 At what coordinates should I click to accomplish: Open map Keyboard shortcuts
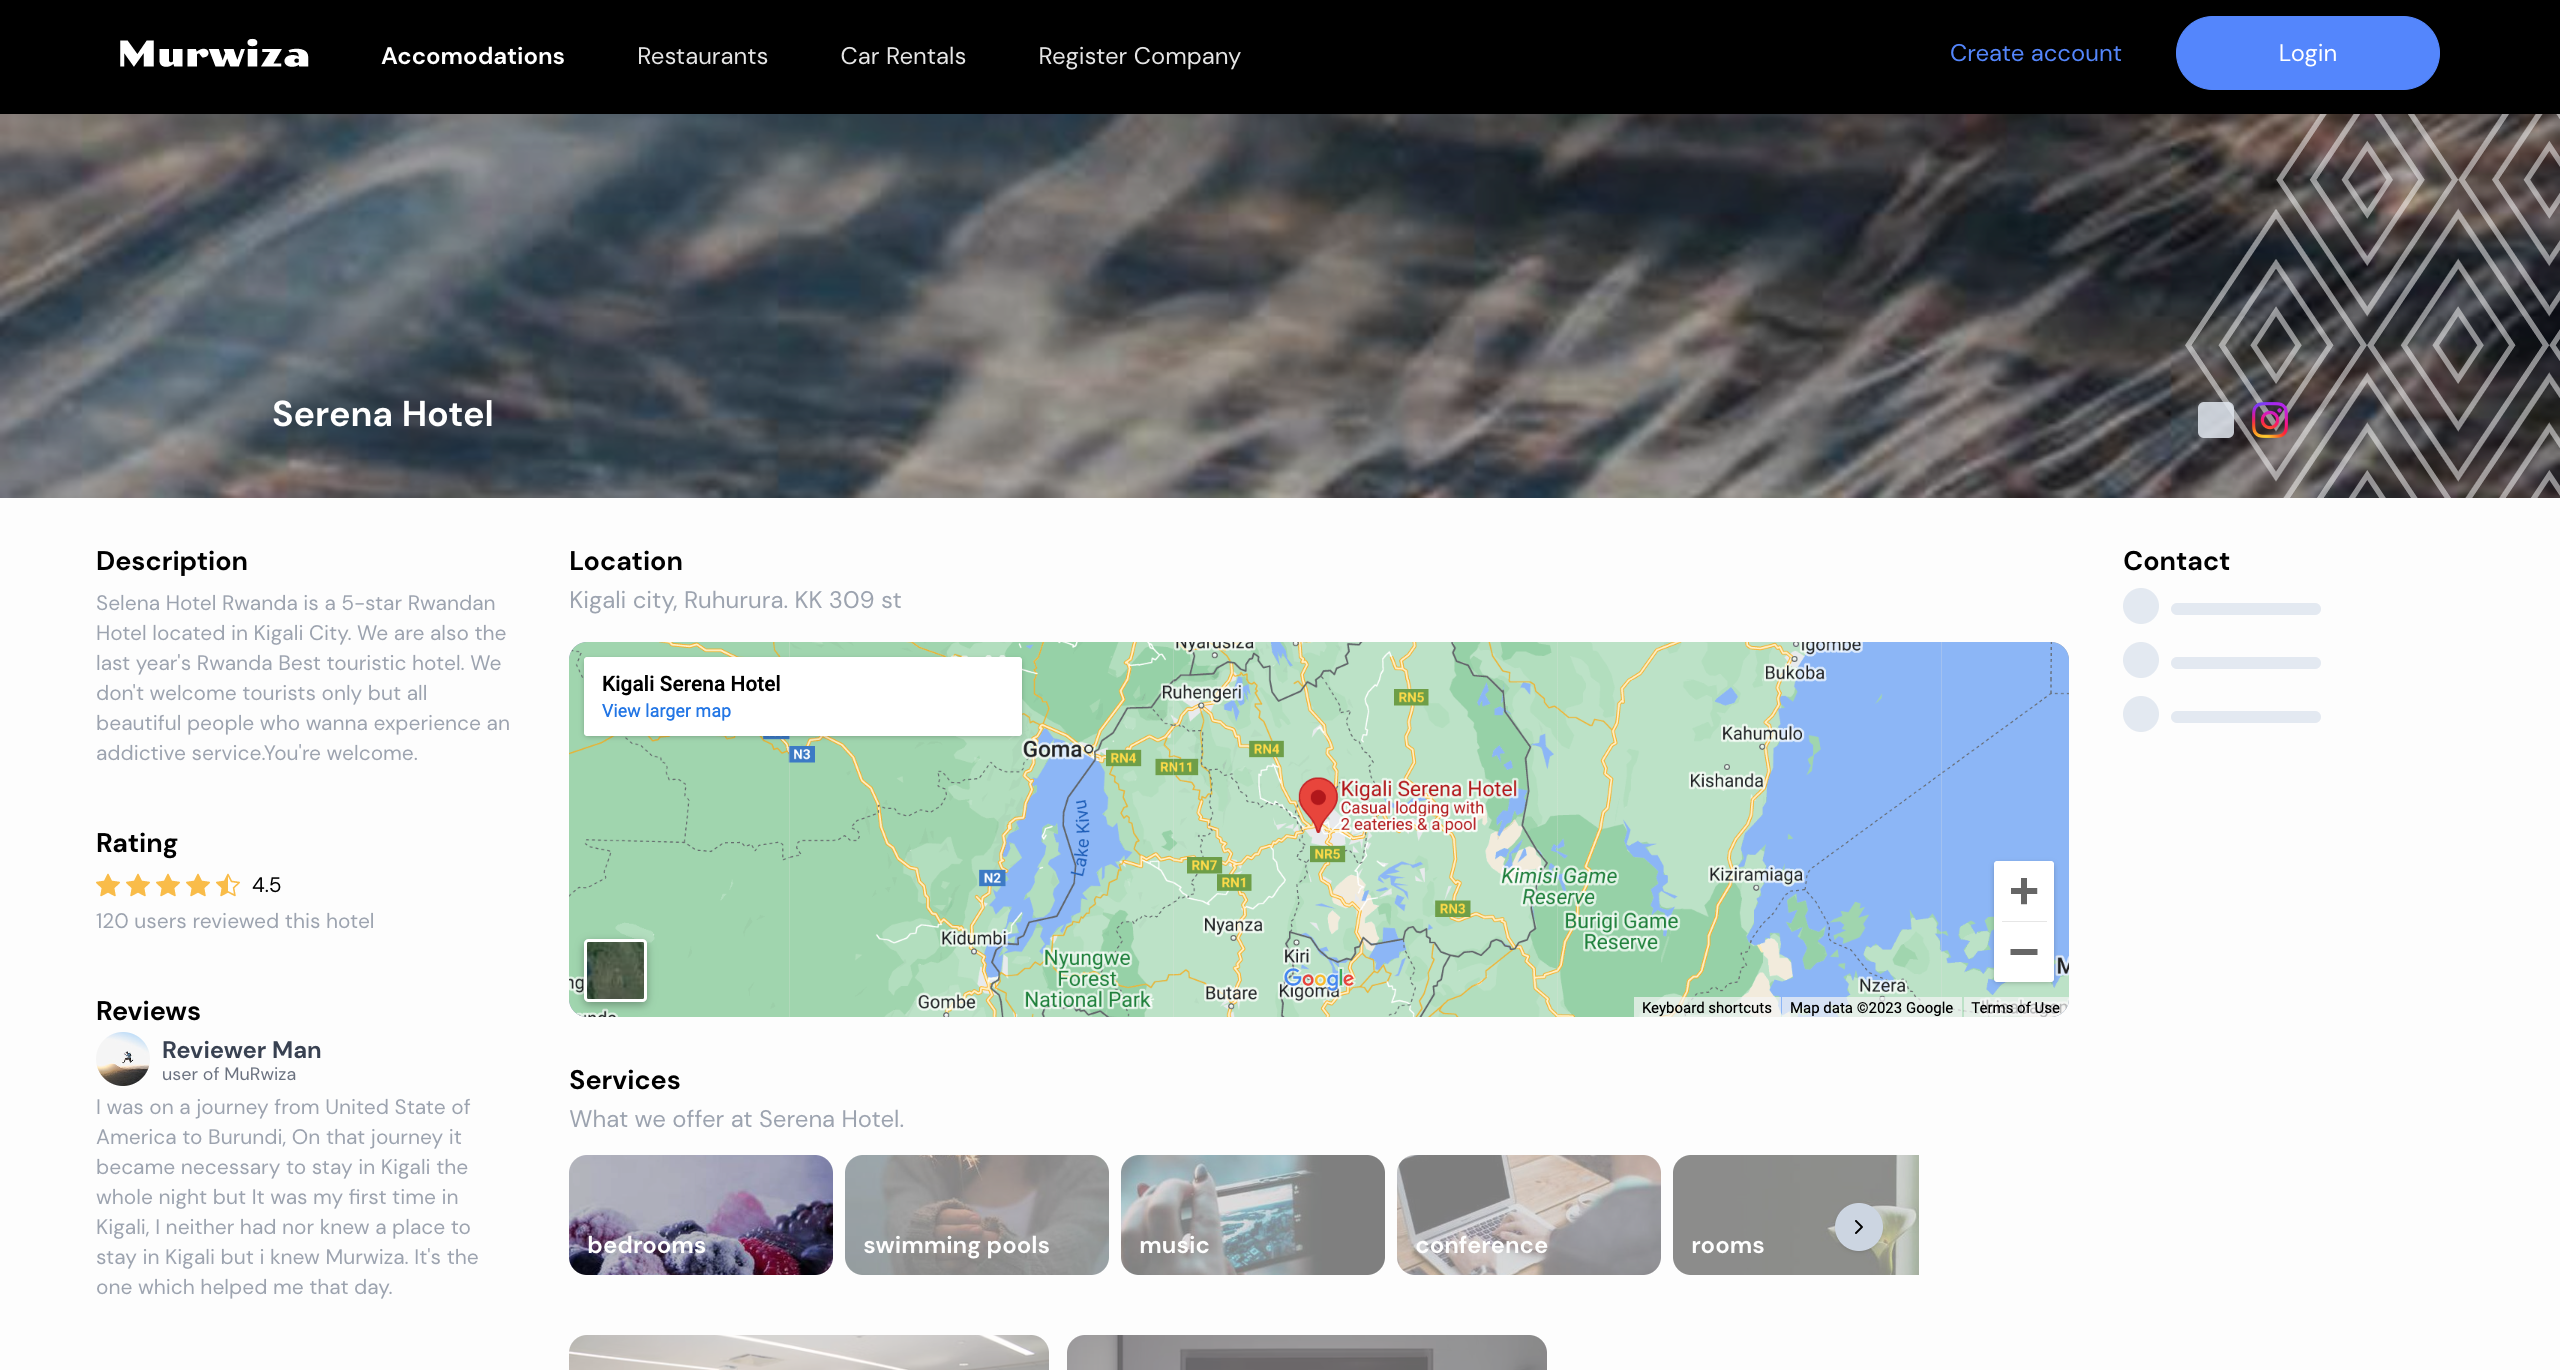[x=1706, y=1008]
